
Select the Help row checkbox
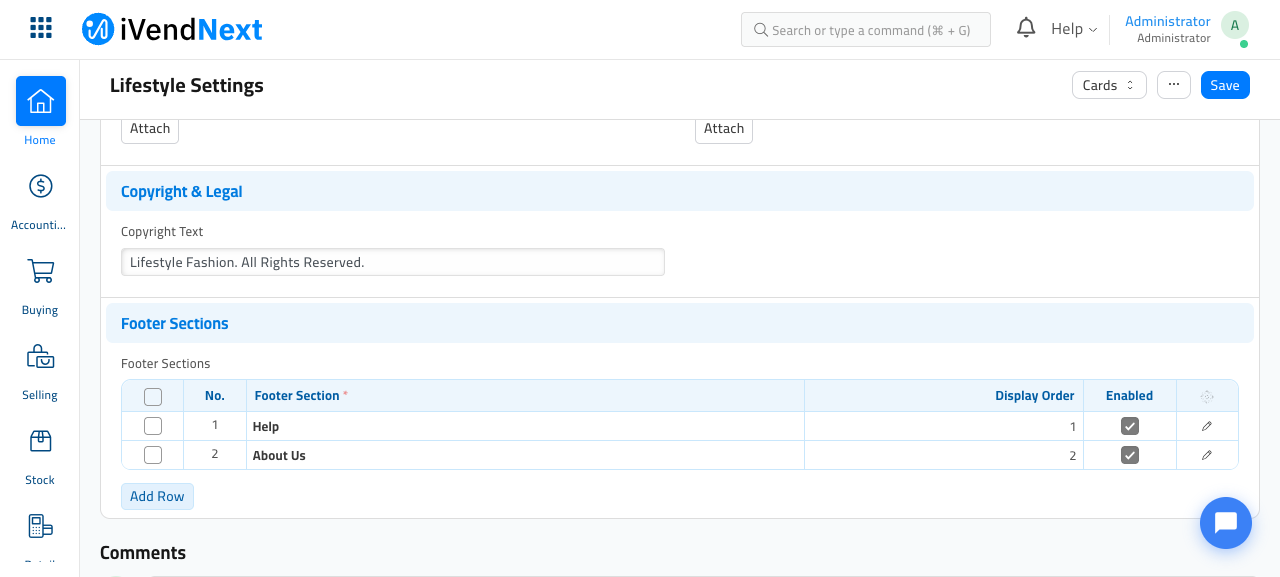pos(153,426)
